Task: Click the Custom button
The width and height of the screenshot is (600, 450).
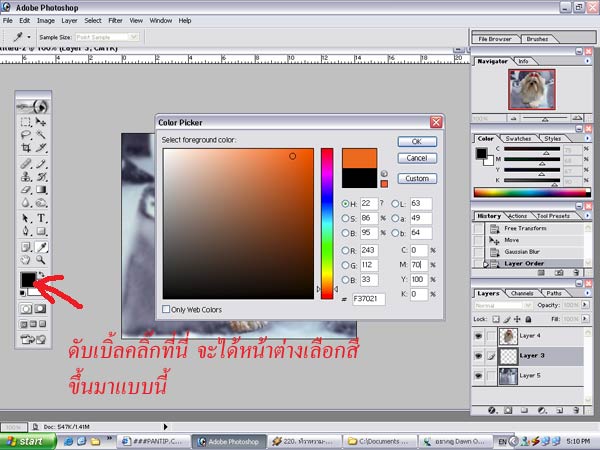Action: 417,179
